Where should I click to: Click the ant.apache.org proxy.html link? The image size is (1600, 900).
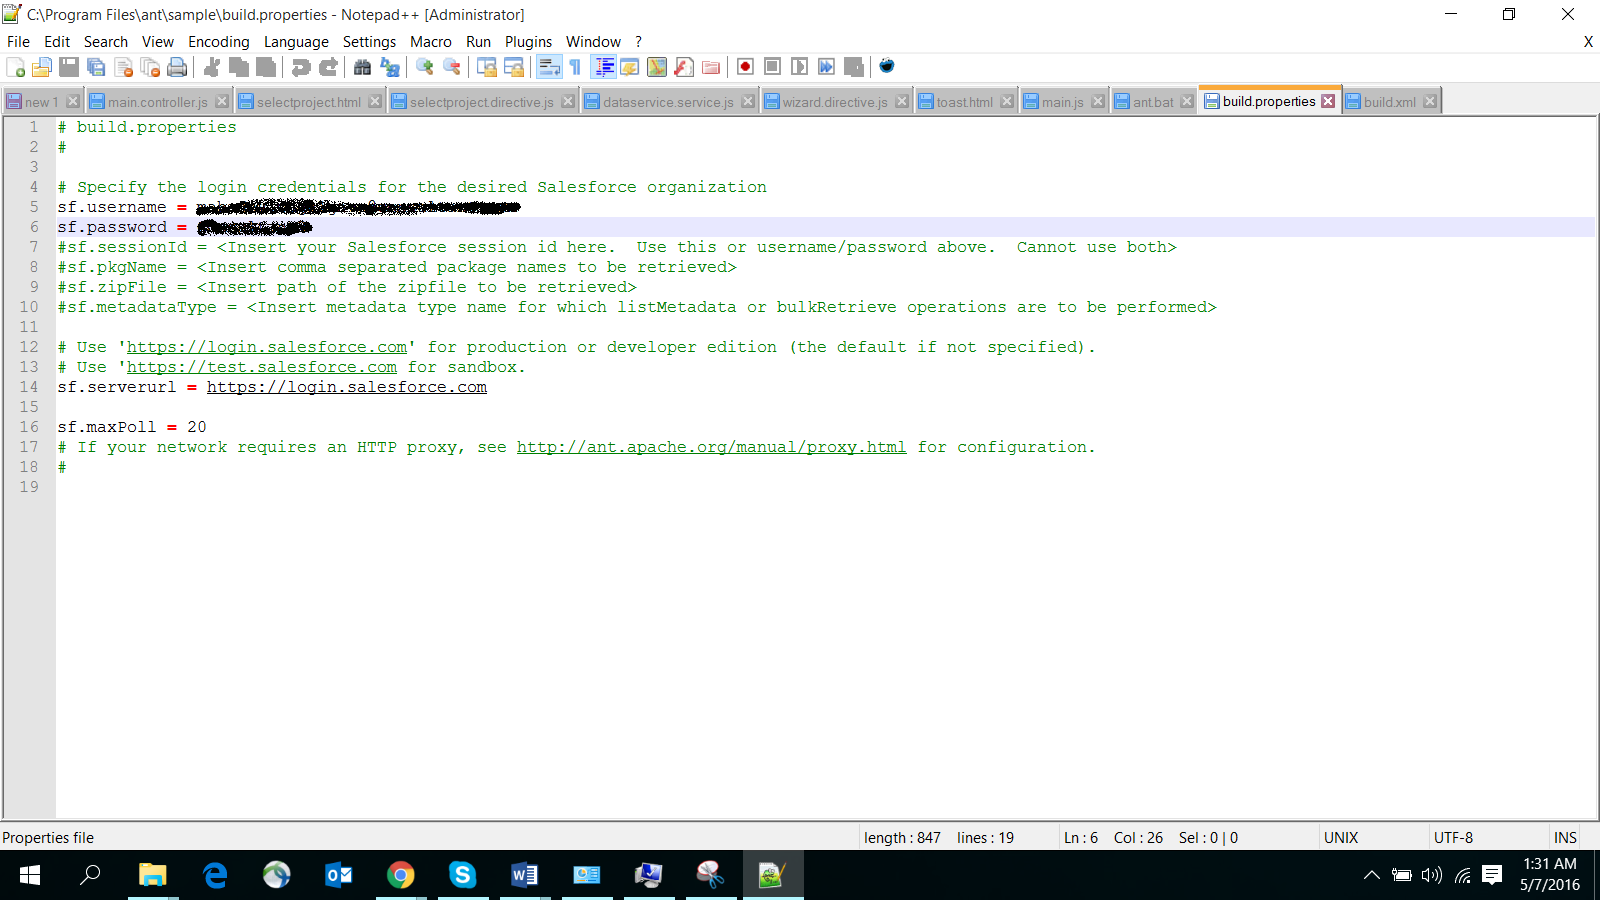coord(711,447)
